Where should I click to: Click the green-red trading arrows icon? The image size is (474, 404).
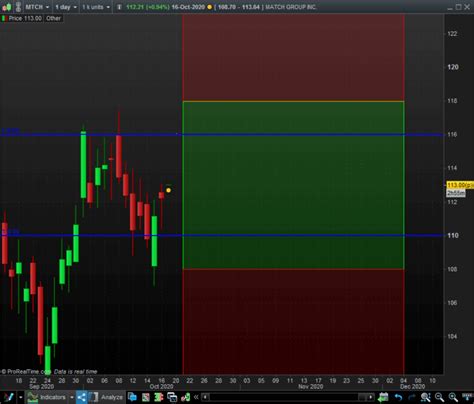pyautogui.click(x=185, y=397)
